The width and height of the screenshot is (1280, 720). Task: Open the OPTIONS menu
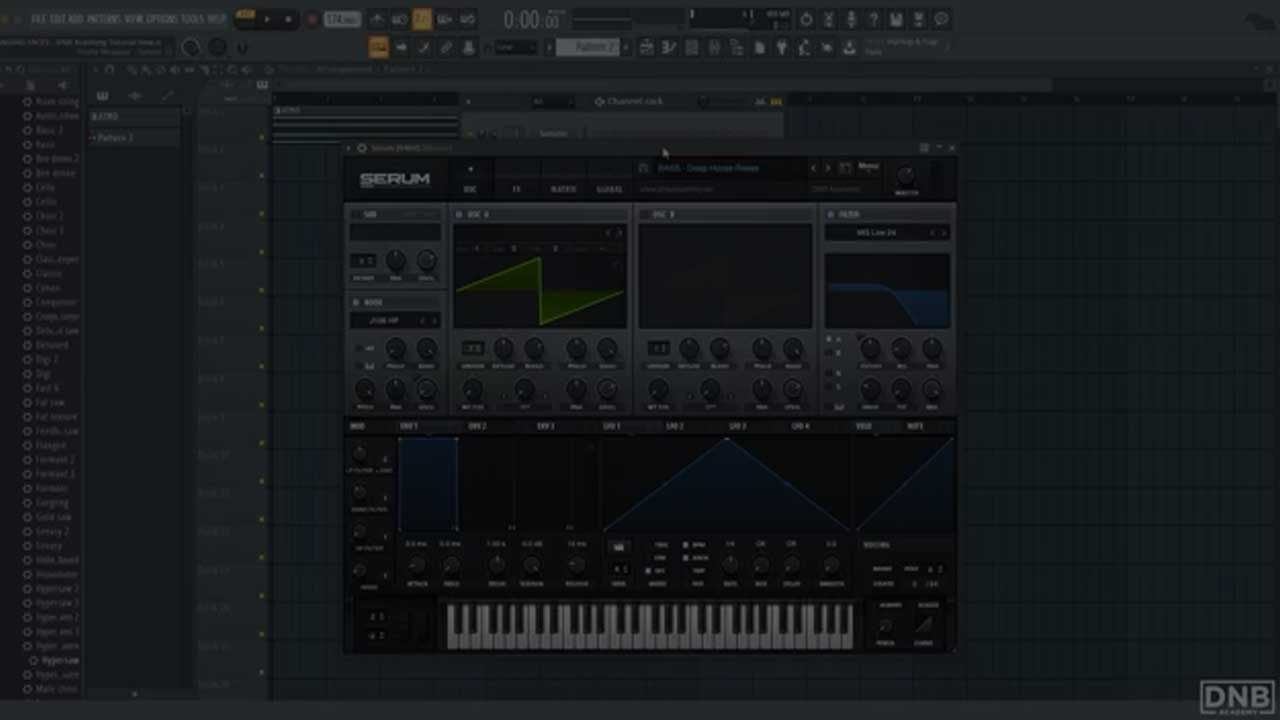tap(162, 19)
